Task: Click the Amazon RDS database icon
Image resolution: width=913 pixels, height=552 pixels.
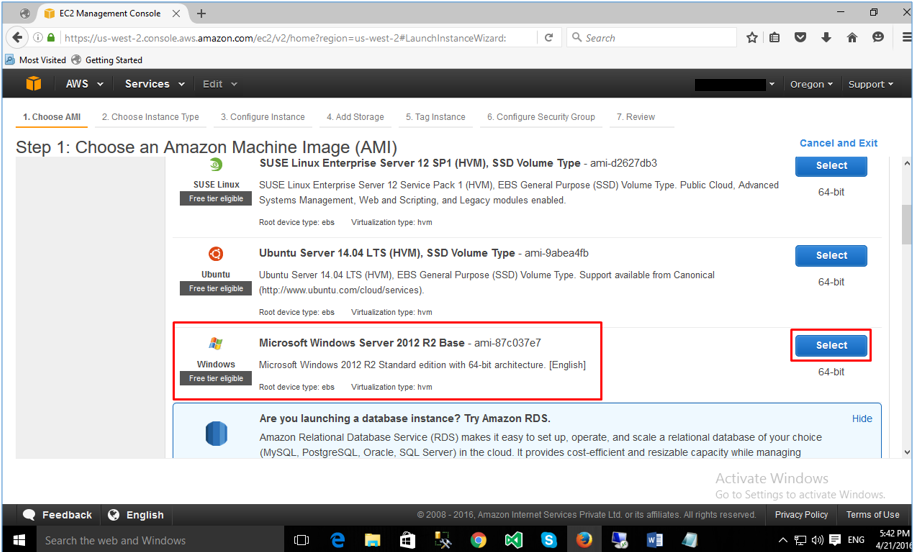Action: point(216,434)
